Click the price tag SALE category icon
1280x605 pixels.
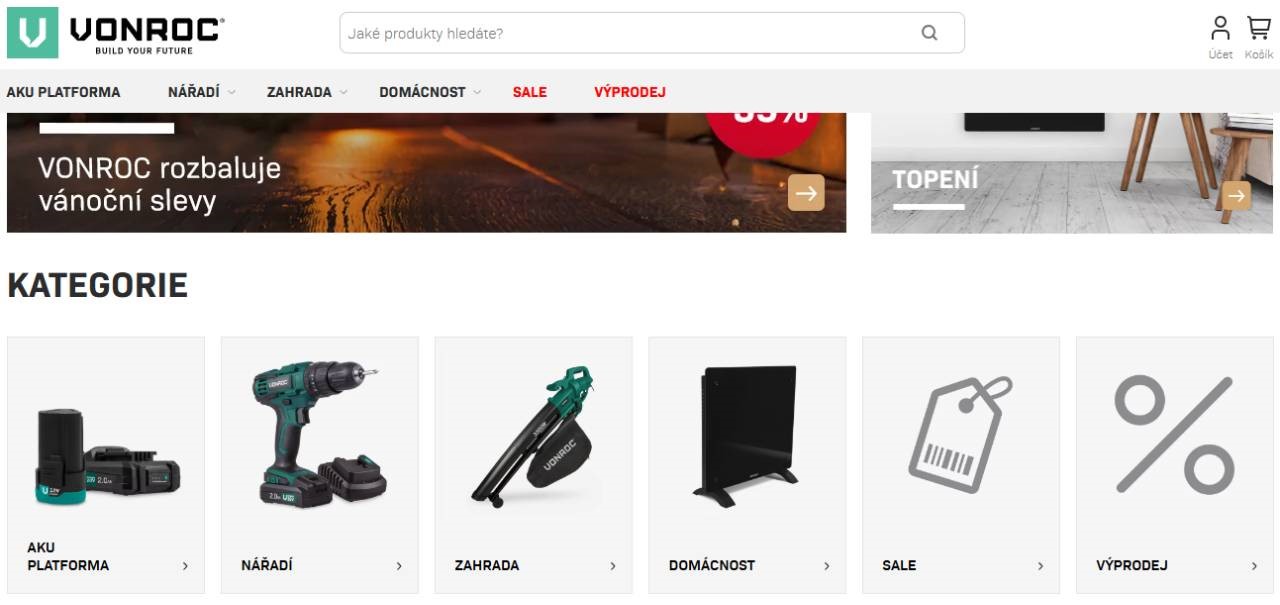coord(960,434)
